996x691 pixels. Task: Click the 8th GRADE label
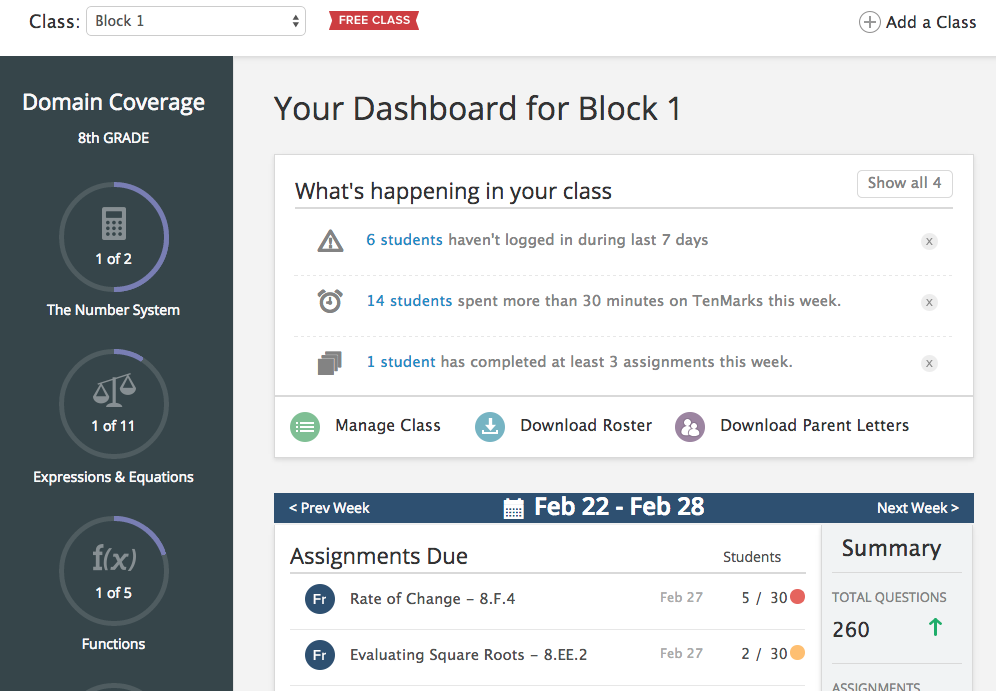coord(113,138)
